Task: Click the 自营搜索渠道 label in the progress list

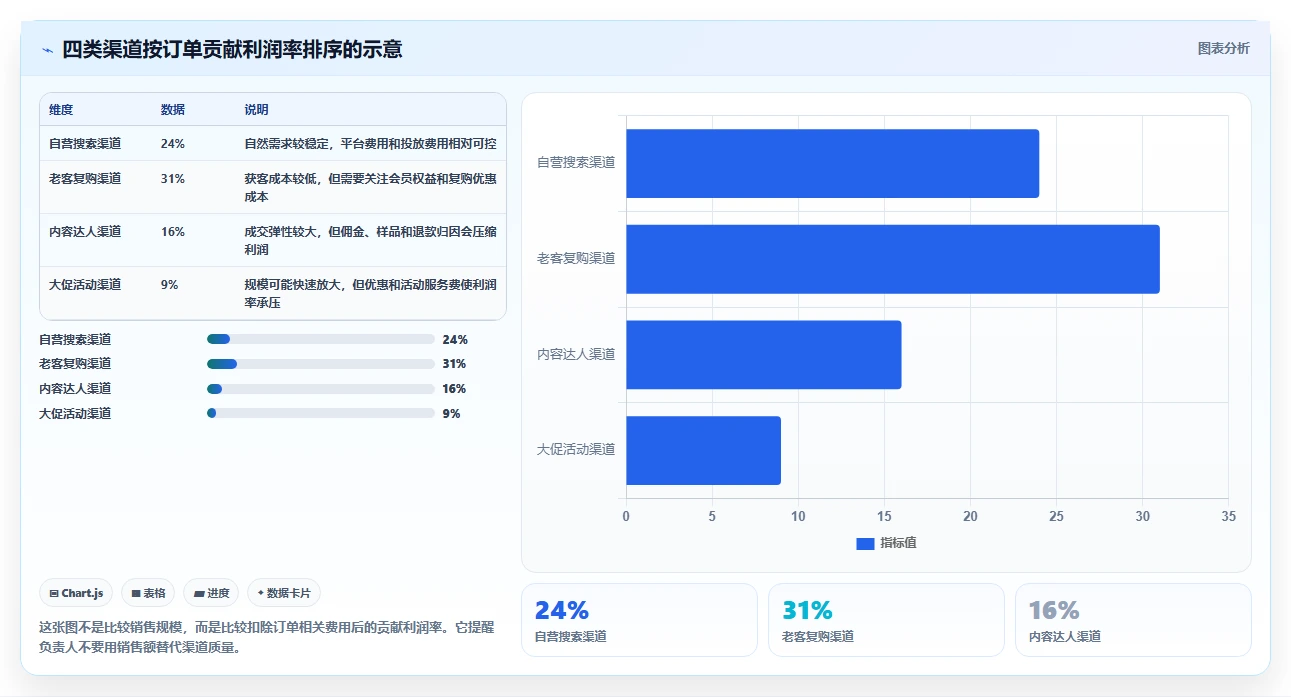Action: click(x=75, y=340)
